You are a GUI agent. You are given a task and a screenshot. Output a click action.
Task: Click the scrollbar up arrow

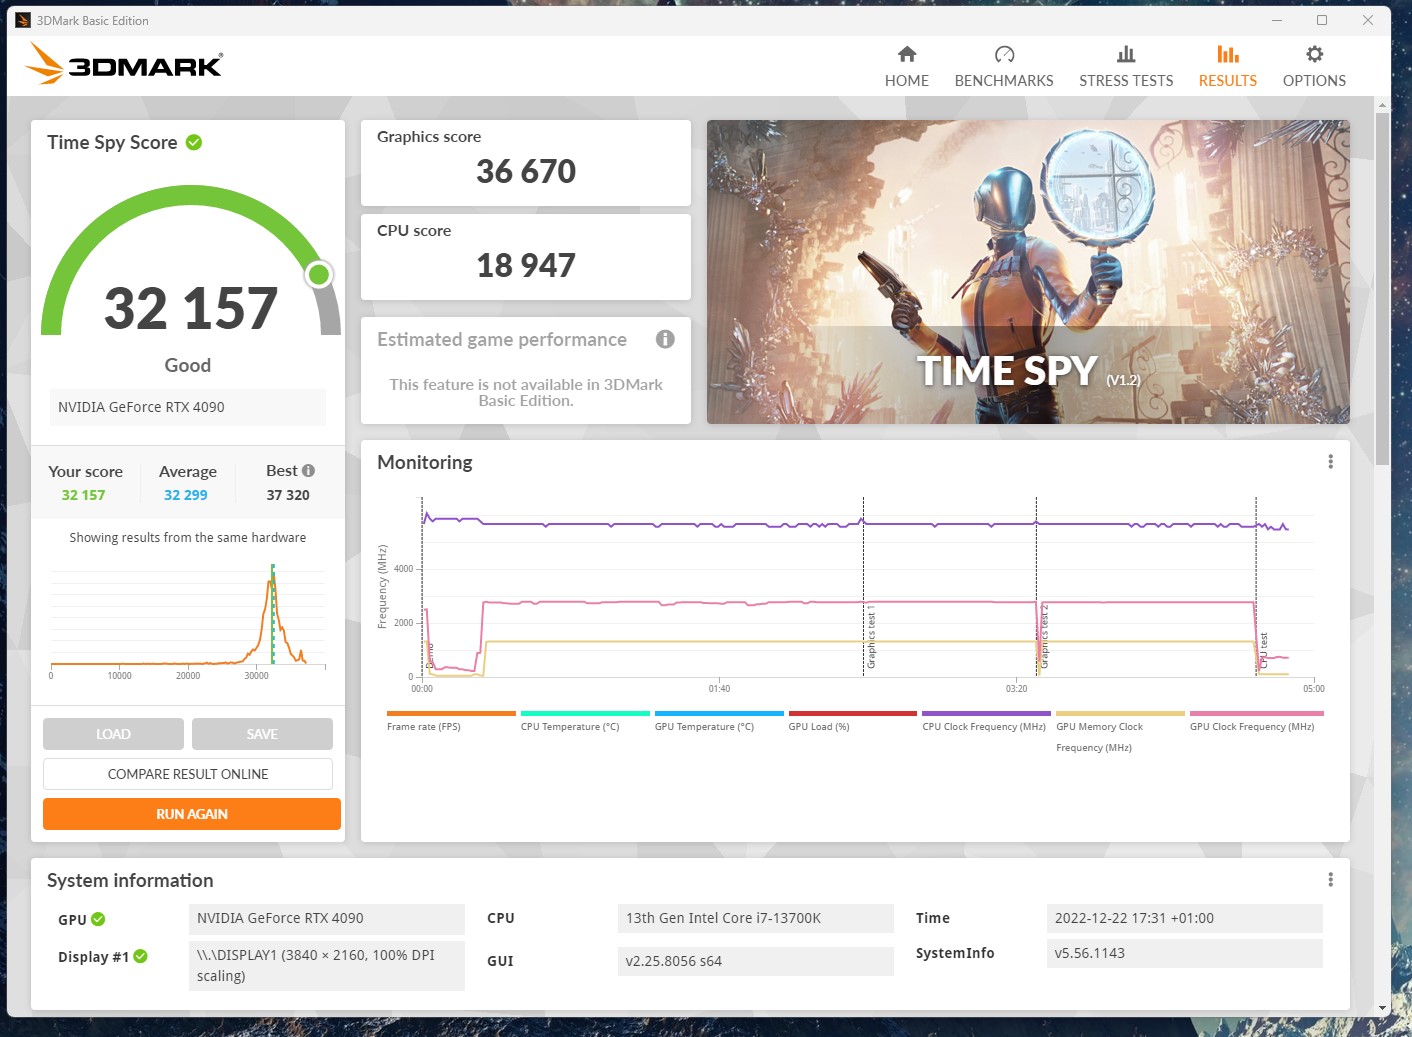1382,104
